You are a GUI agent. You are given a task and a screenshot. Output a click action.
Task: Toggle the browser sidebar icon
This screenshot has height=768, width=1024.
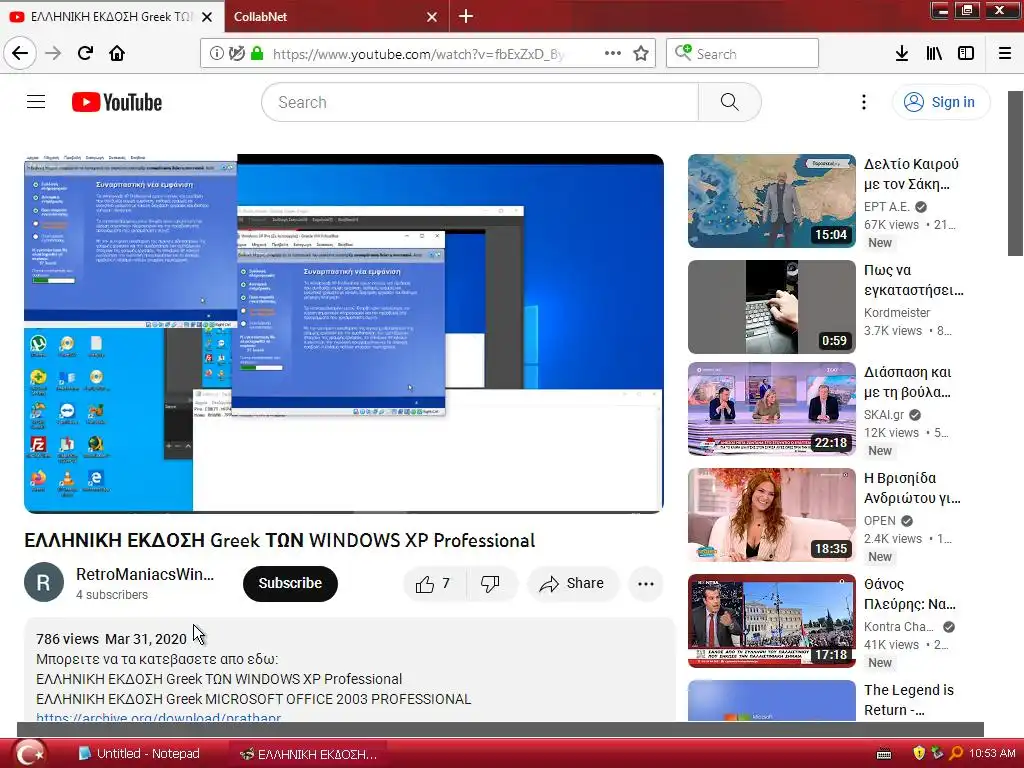click(x=966, y=54)
